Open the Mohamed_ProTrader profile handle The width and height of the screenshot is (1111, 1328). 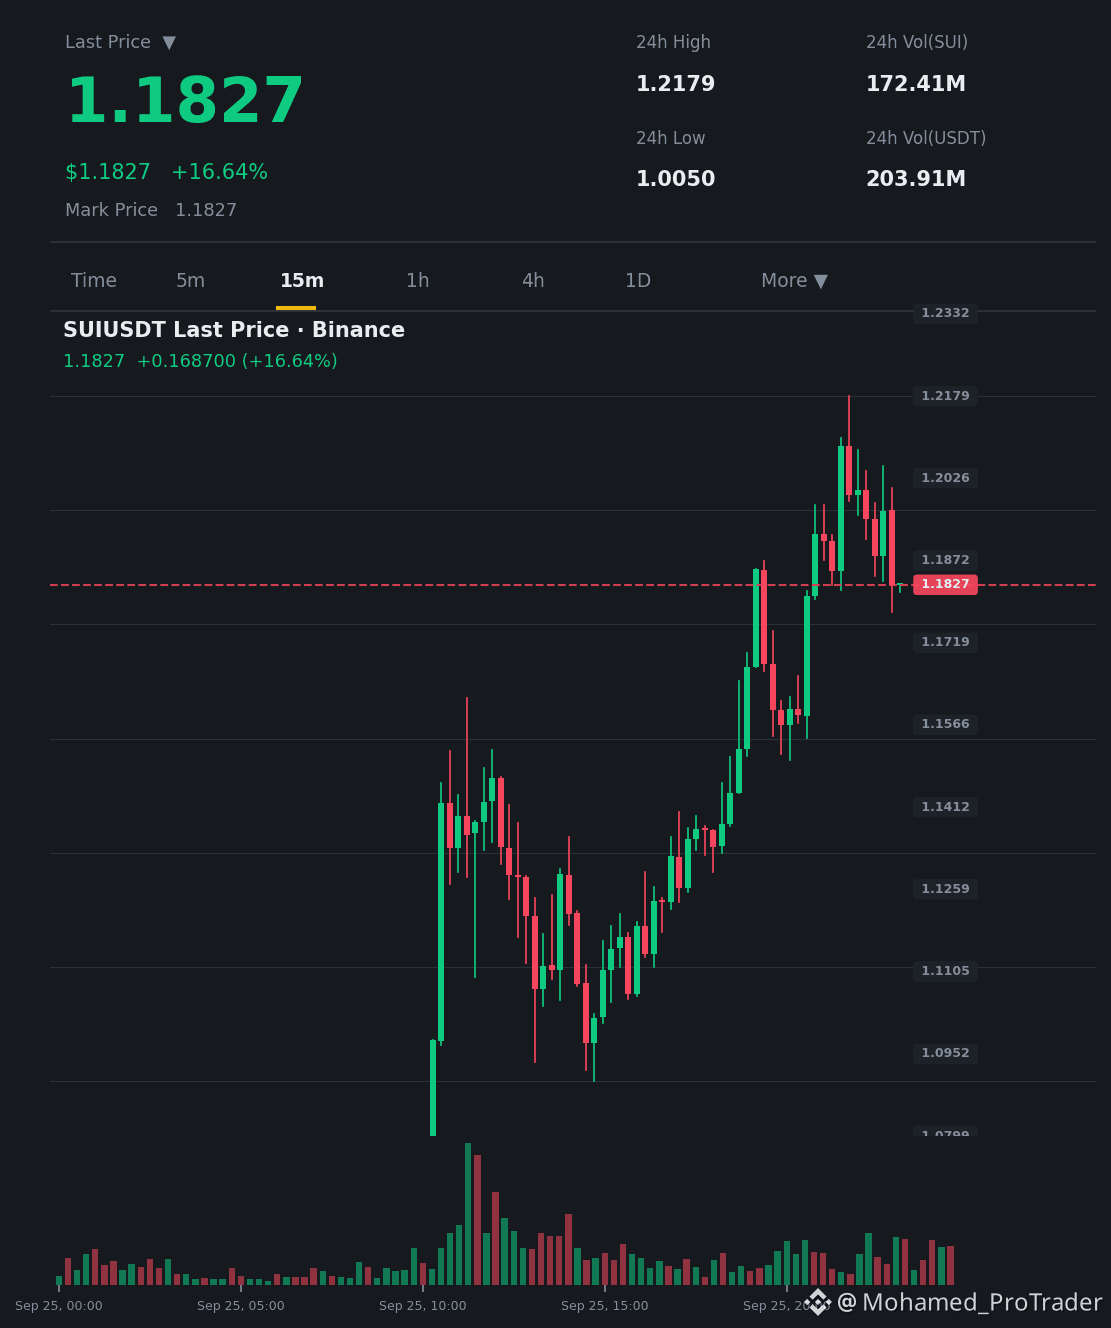coord(969,1302)
